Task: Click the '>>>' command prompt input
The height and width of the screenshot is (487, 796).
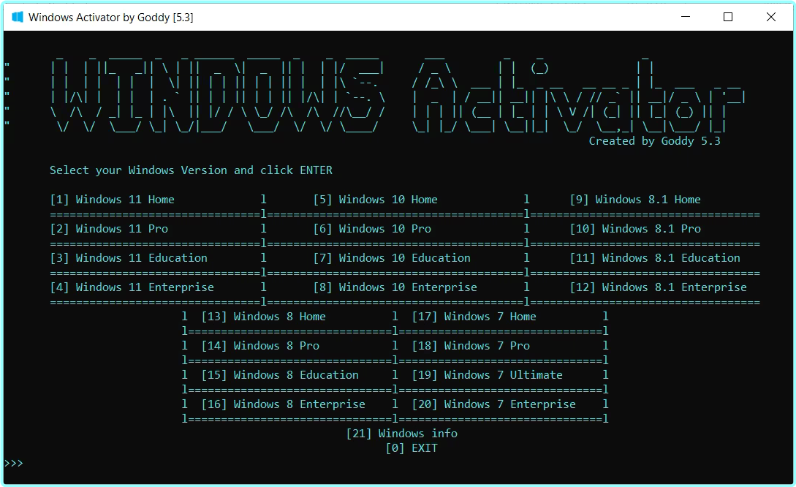Action: [x=14, y=463]
